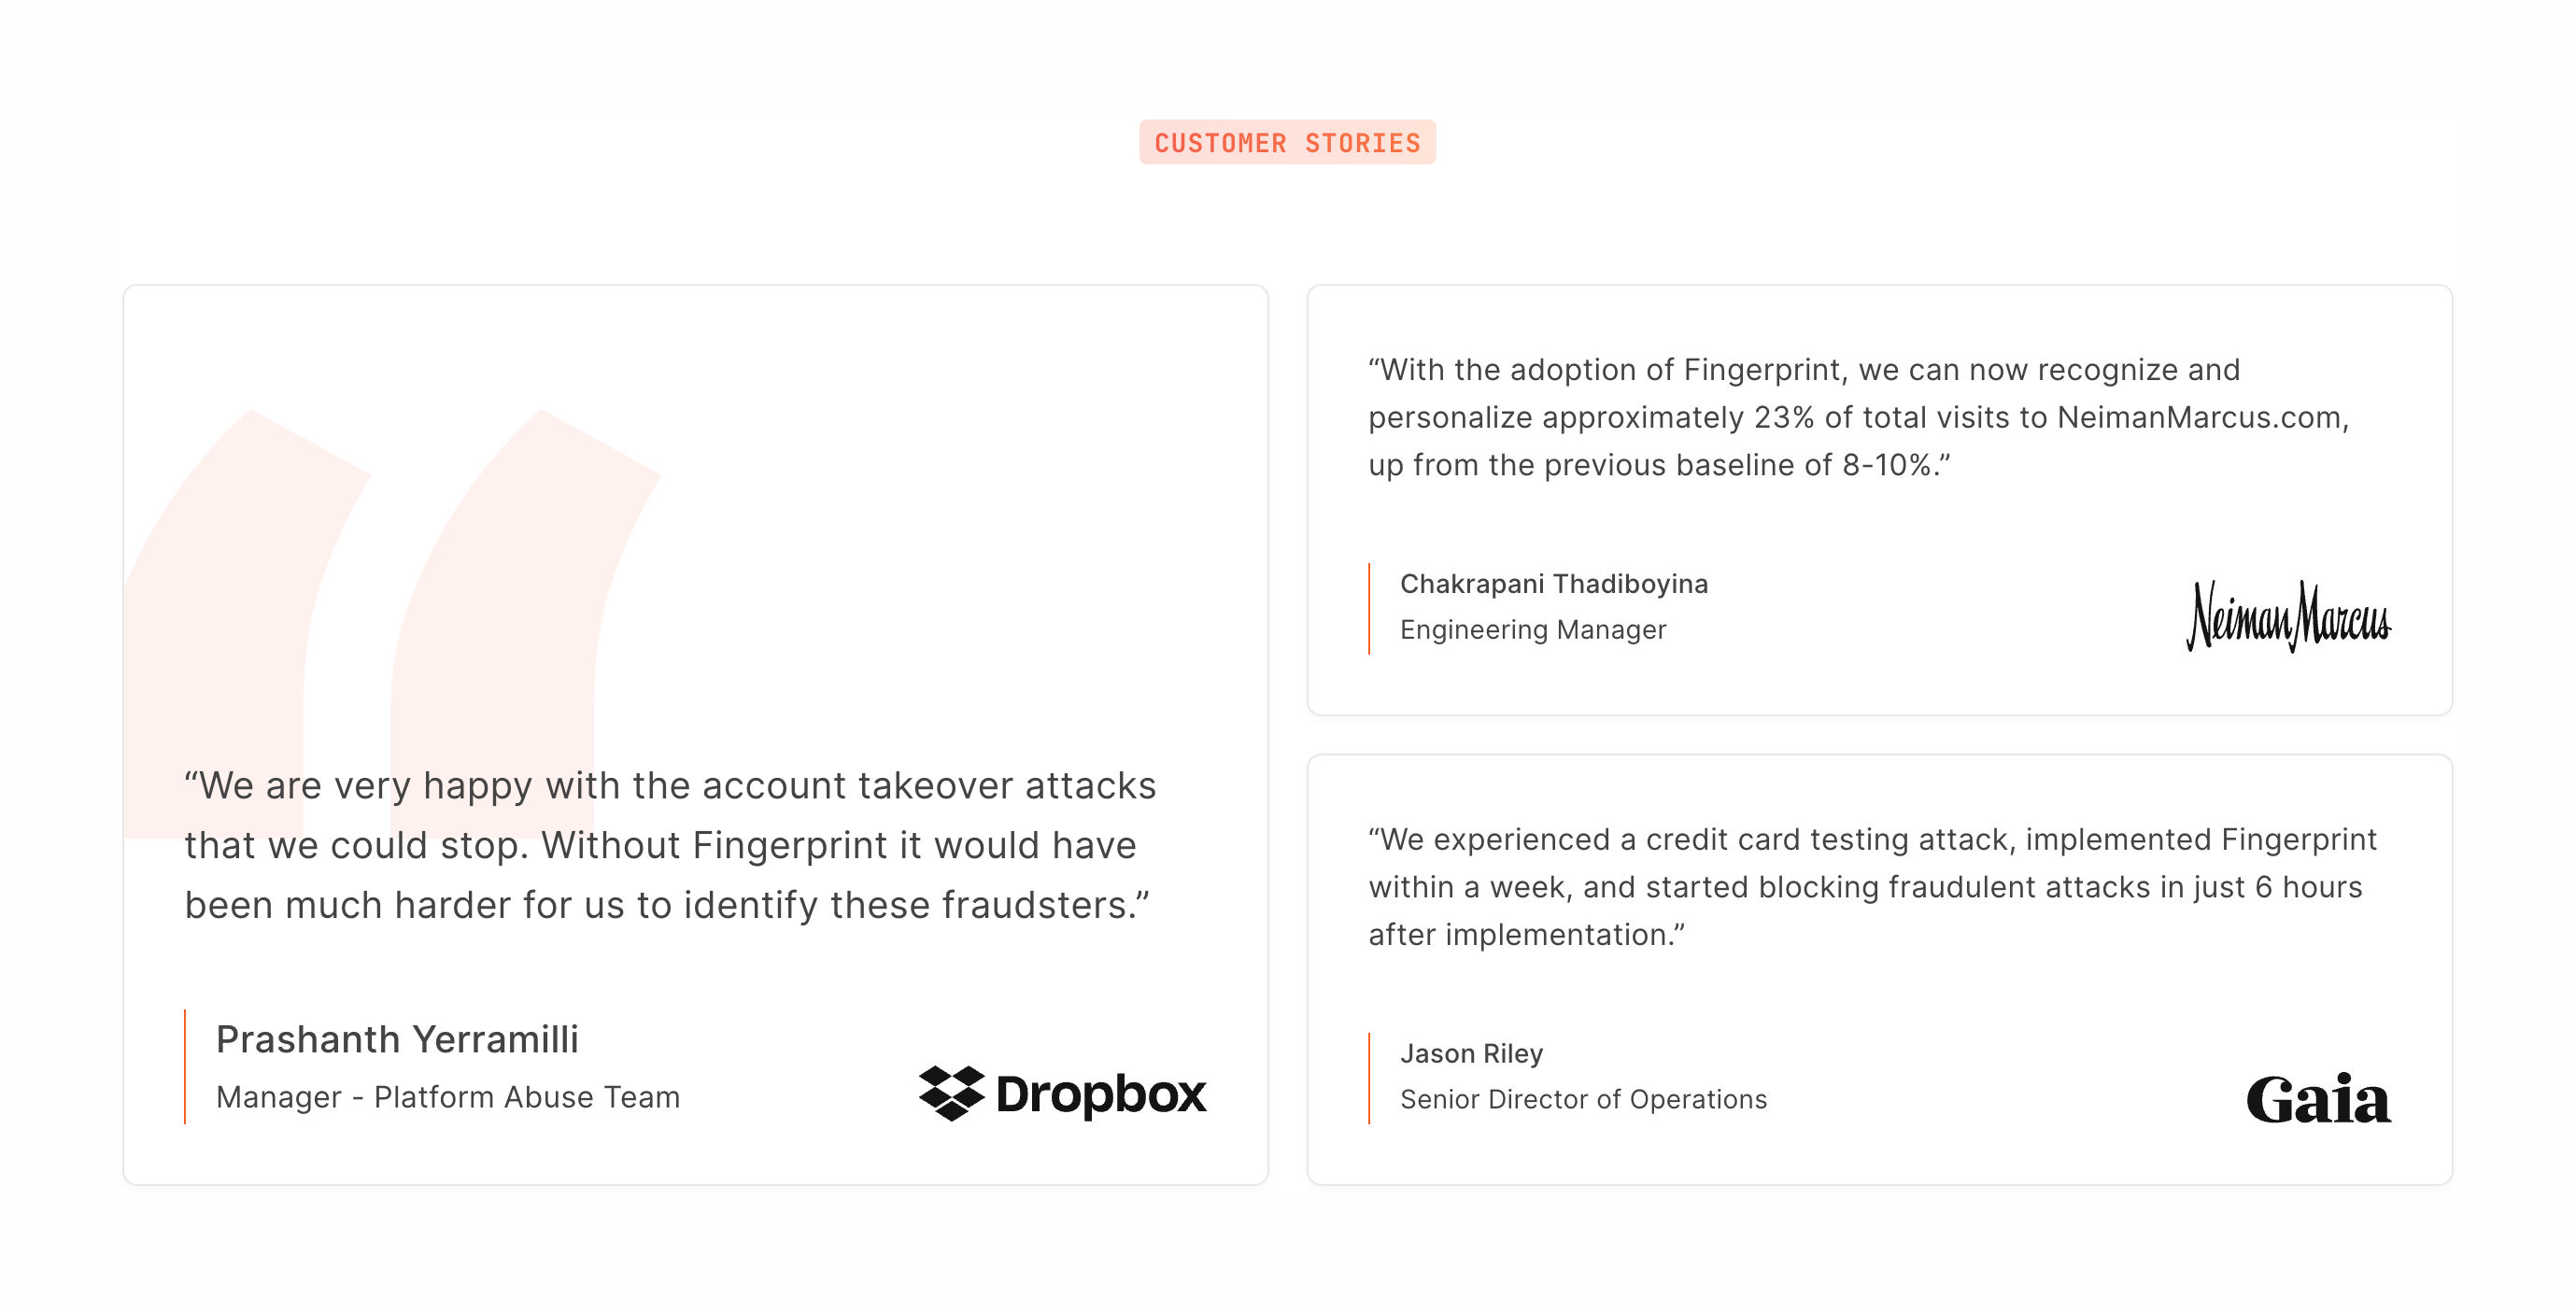
Task: Click the orange bar beside Jason Riley
Action: [1369, 1078]
